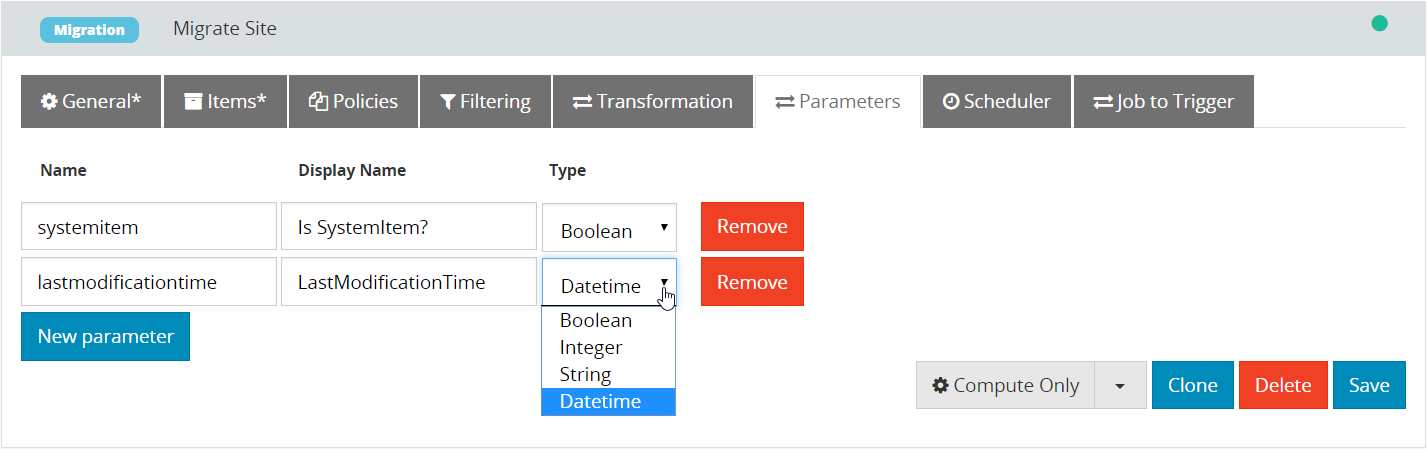Click the Compute Only button
1427x449 pixels.
1005,385
